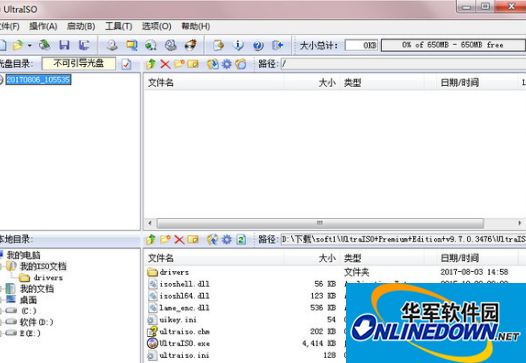Sort local pane by 文件名 column
Viewport: 526px width, 363px height.
tap(215, 258)
